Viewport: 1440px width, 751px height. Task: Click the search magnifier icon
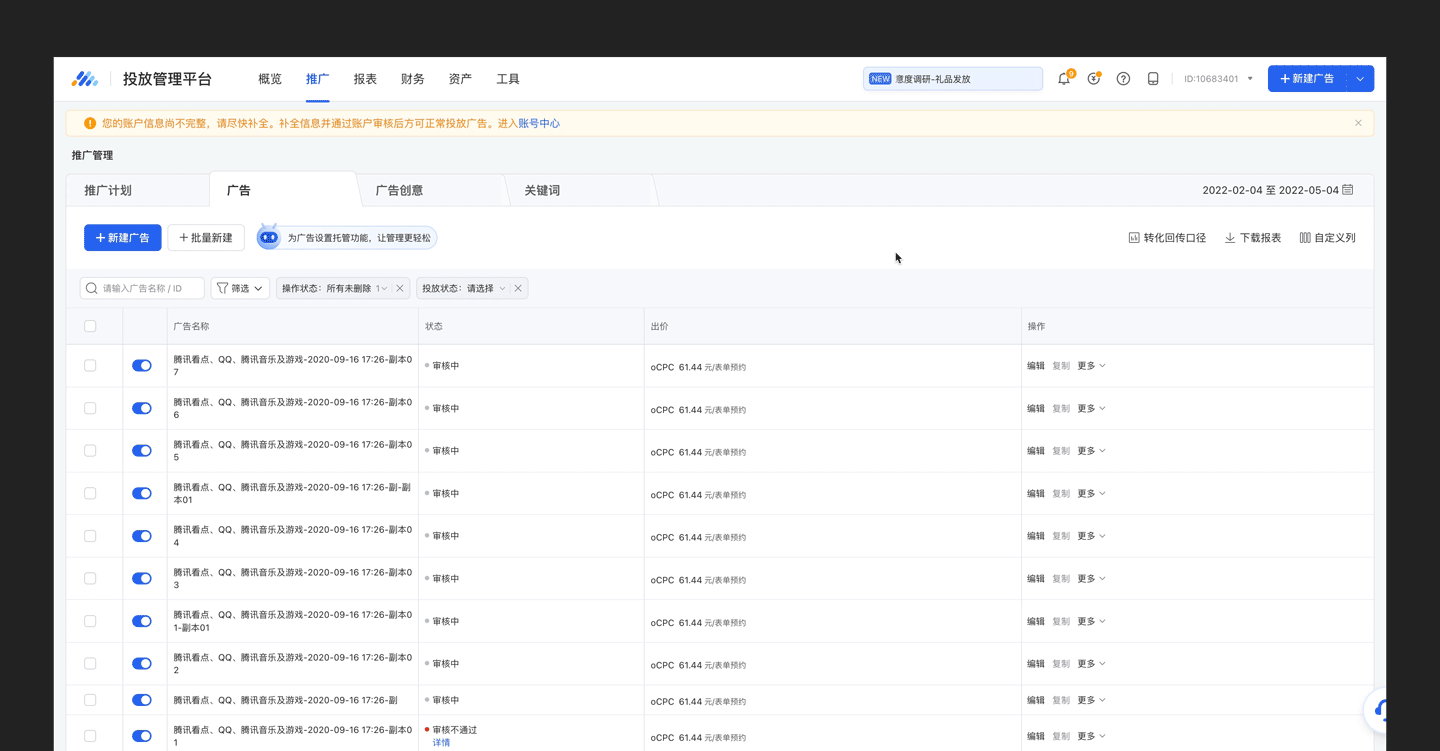click(92, 288)
